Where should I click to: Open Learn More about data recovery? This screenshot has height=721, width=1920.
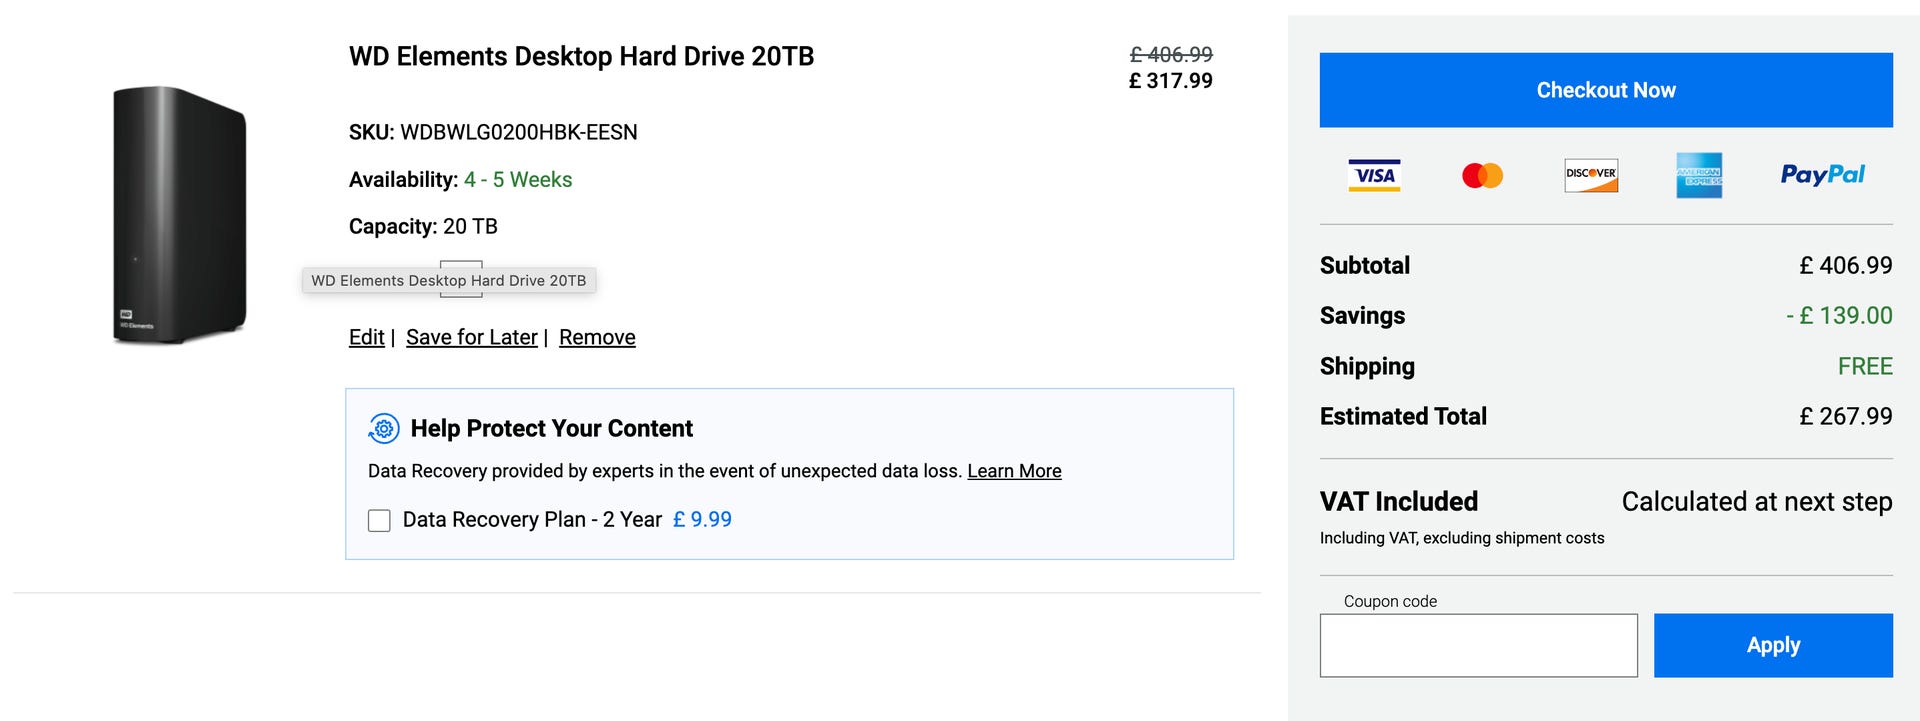1014,471
